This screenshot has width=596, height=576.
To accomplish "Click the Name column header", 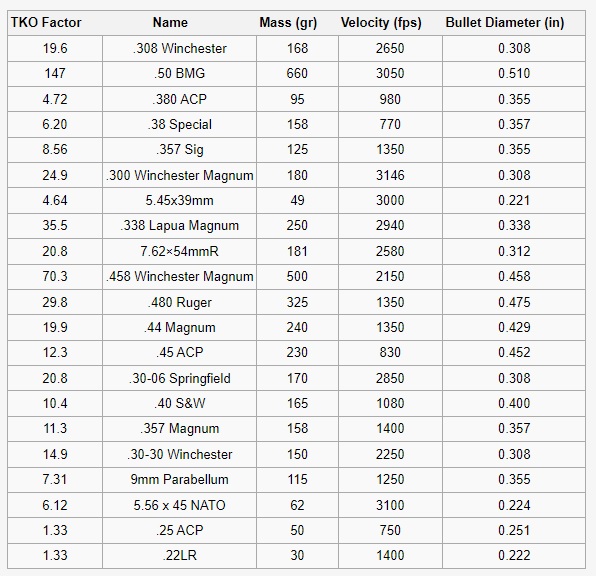I will [170, 22].
